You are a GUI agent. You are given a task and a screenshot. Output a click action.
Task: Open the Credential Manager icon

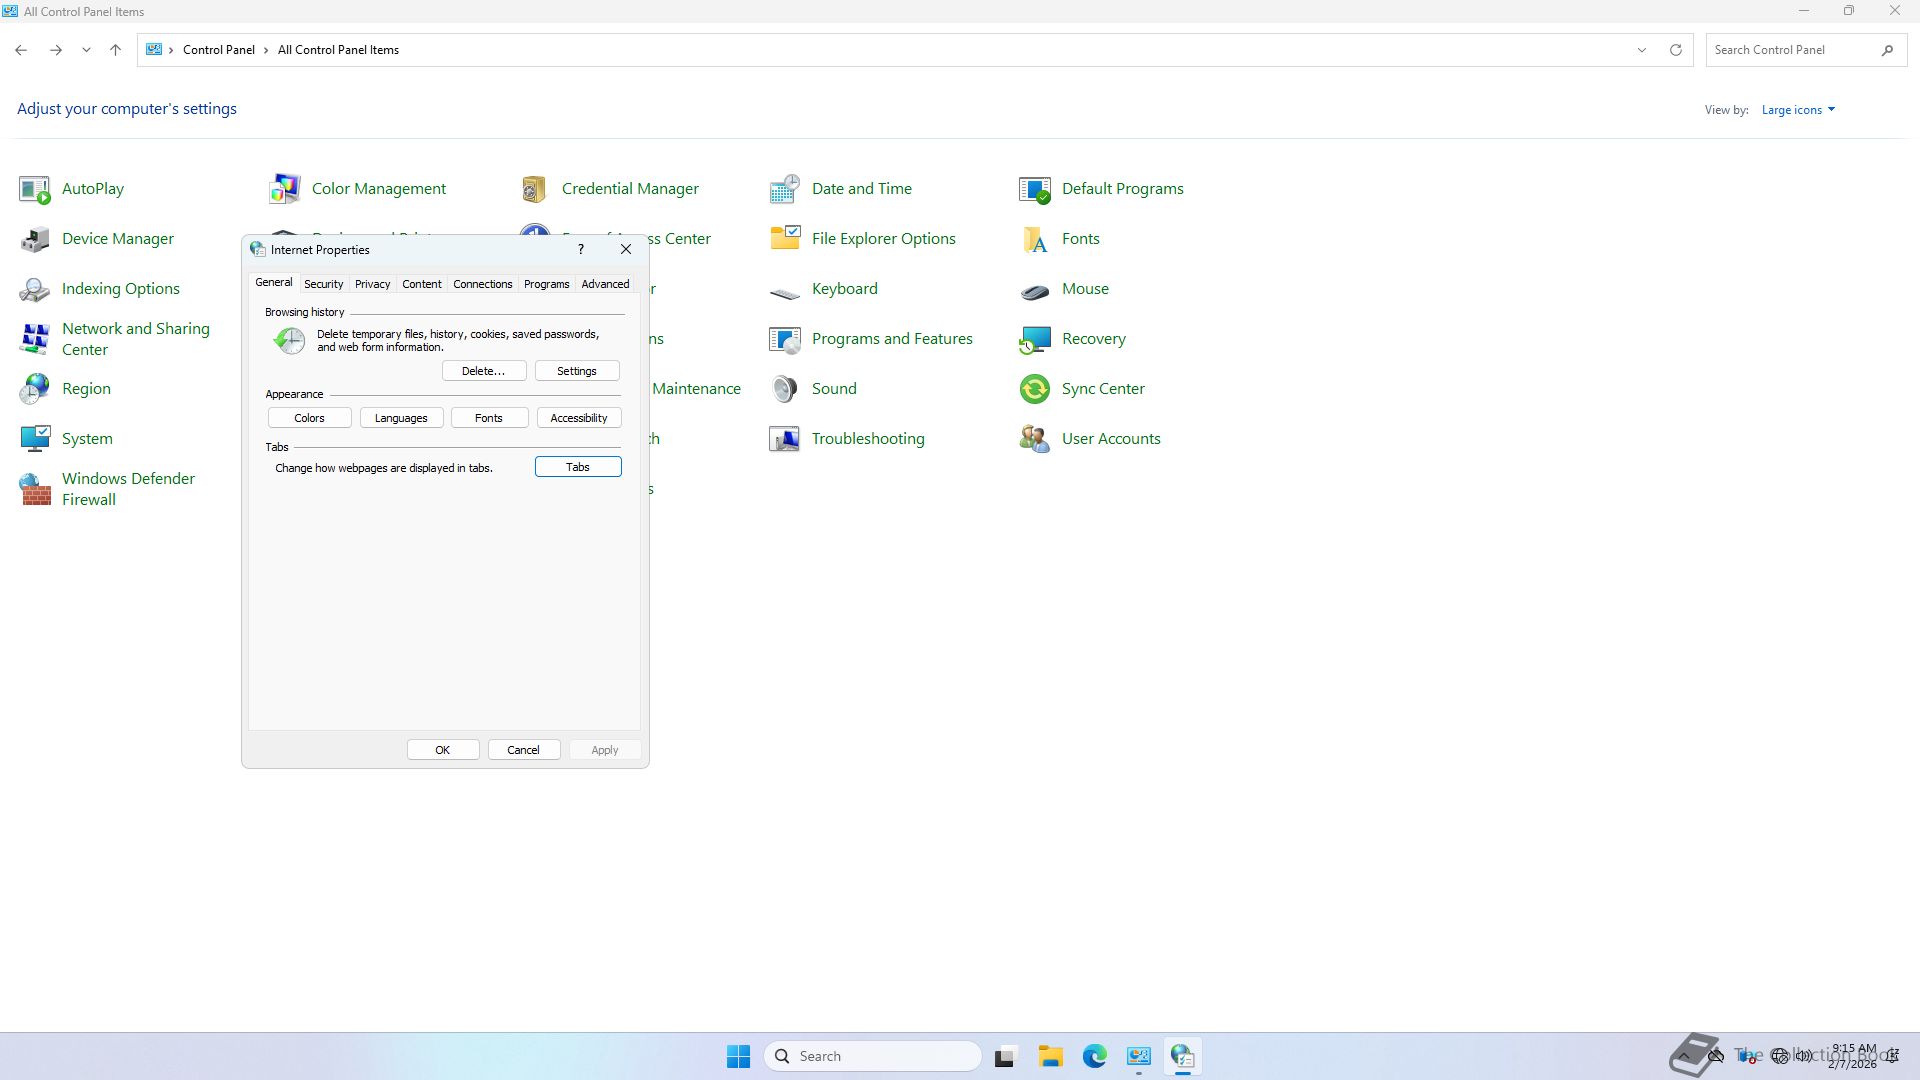pos(534,188)
